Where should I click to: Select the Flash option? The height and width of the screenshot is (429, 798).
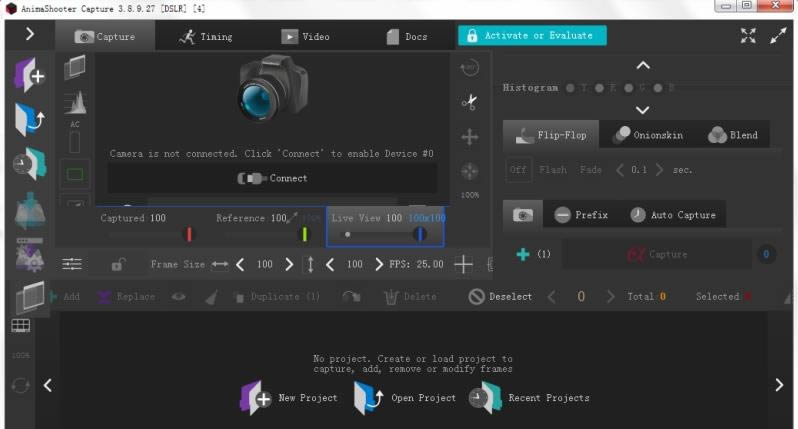pos(553,169)
